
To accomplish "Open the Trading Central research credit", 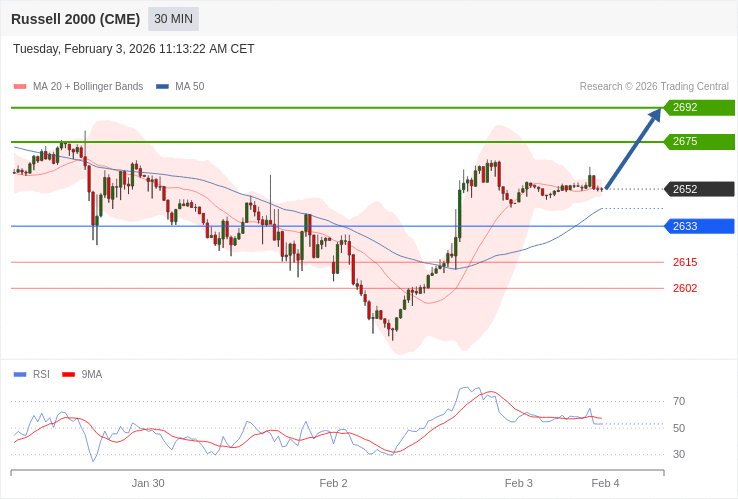I will click(654, 87).
